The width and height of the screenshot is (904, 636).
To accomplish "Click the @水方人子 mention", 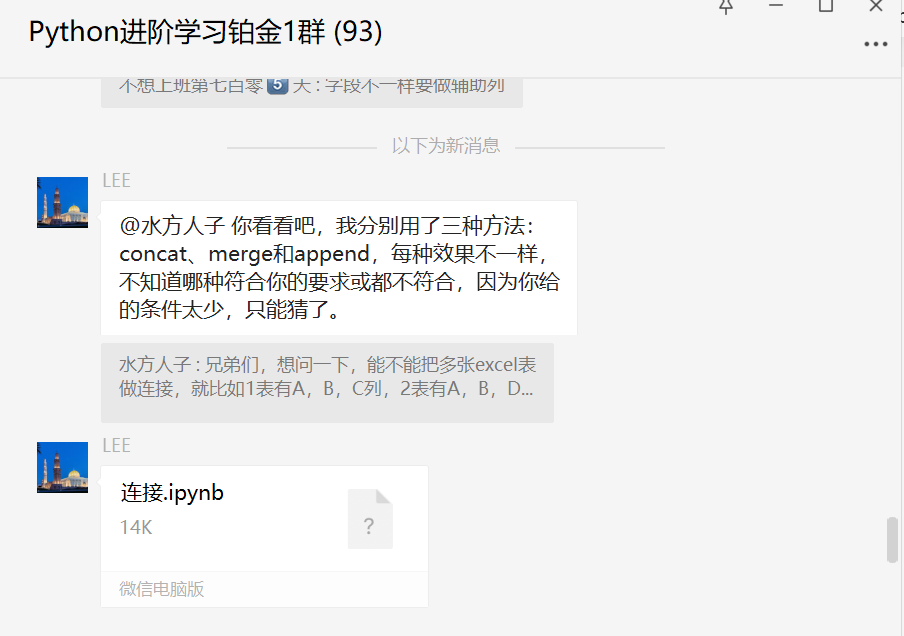I will tap(172, 225).
